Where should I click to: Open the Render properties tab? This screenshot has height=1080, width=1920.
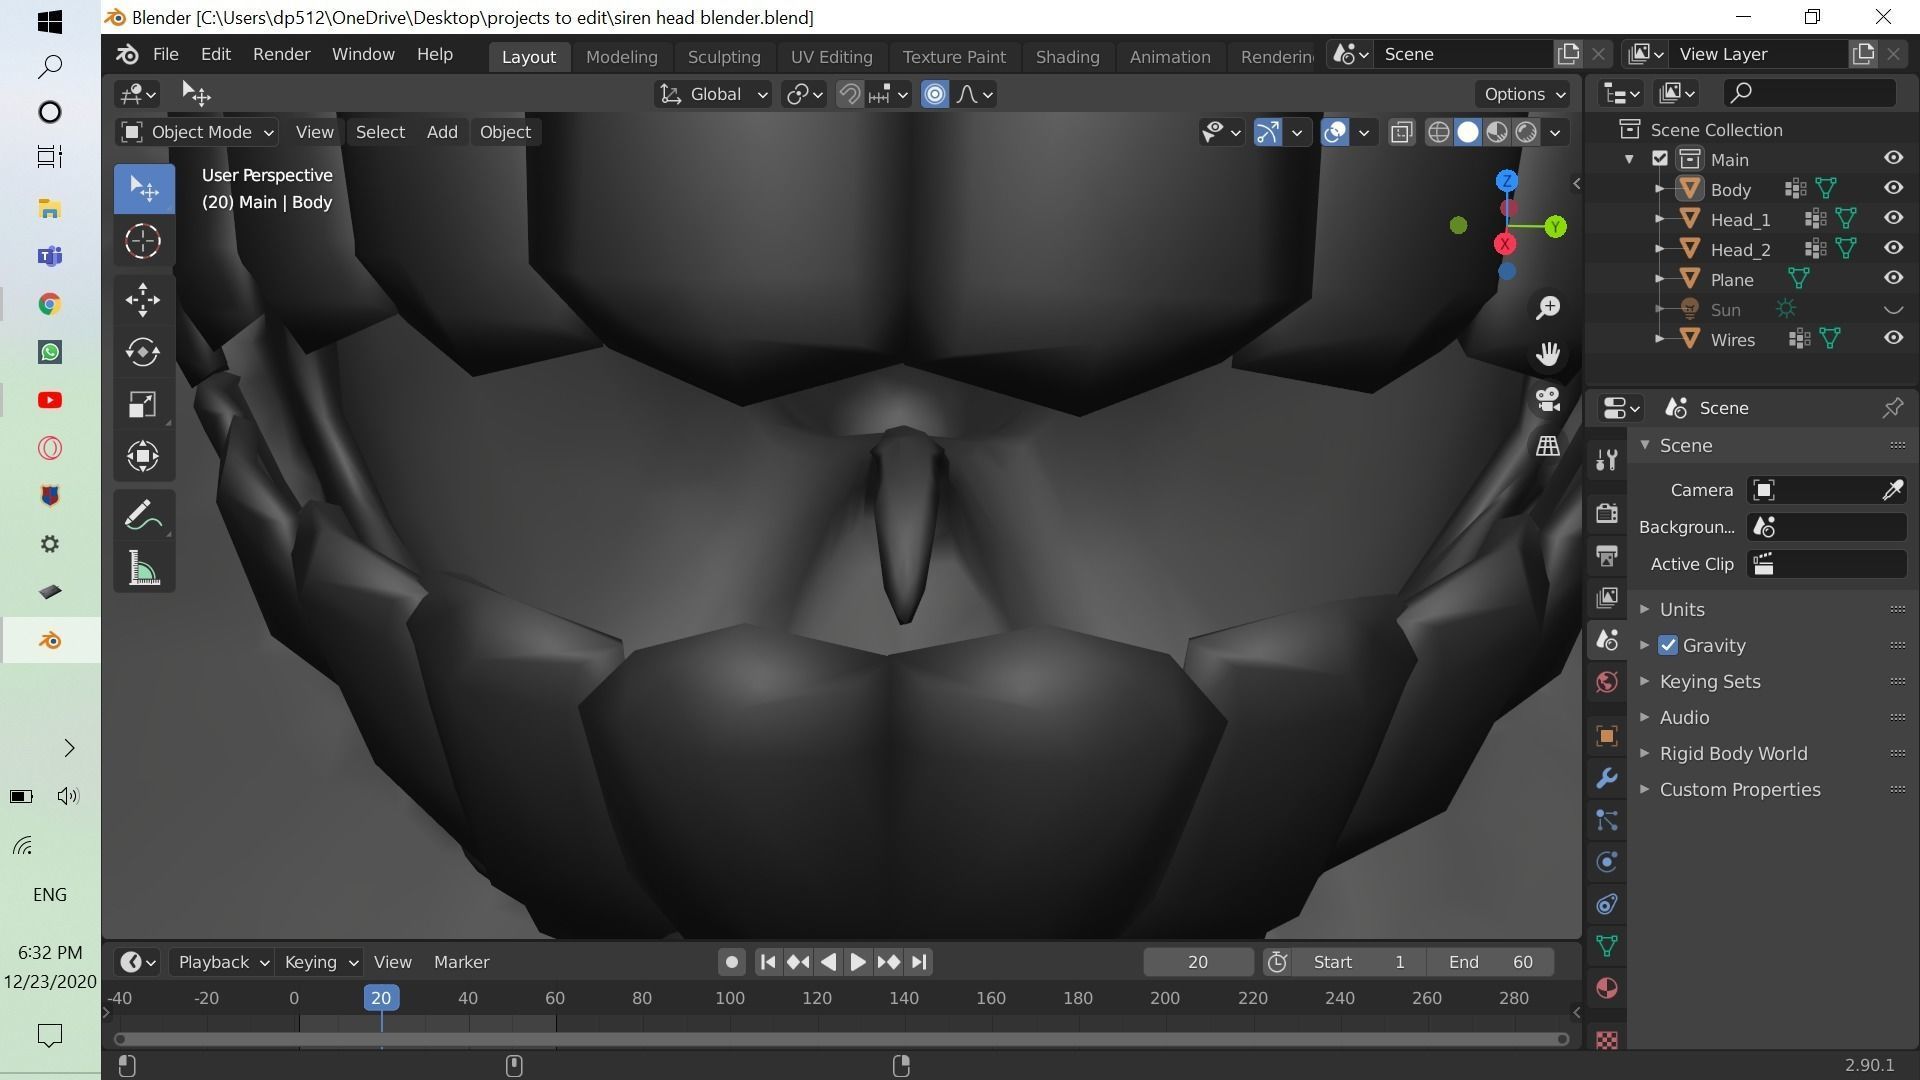1607,513
